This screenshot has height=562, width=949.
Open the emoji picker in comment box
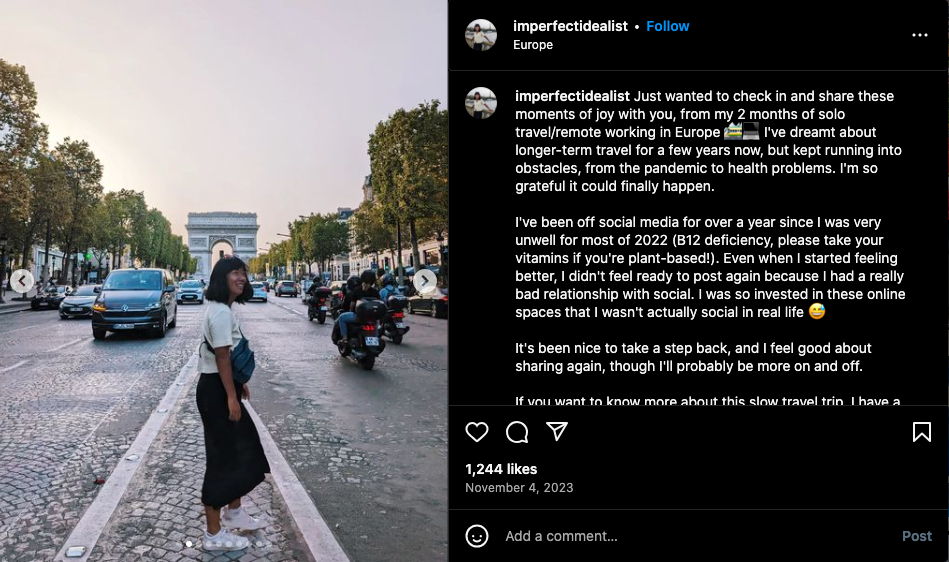coord(477,536)
